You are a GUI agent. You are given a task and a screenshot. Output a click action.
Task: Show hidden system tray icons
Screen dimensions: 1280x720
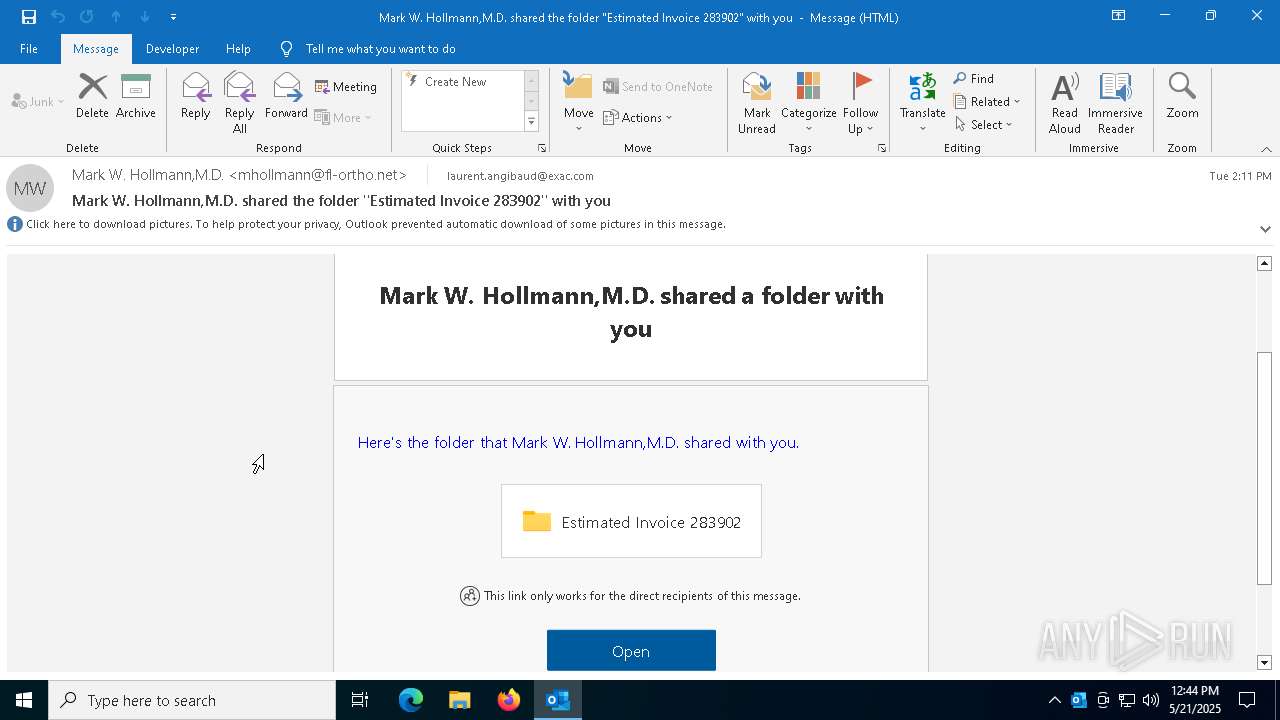[x=1054, y=700]
